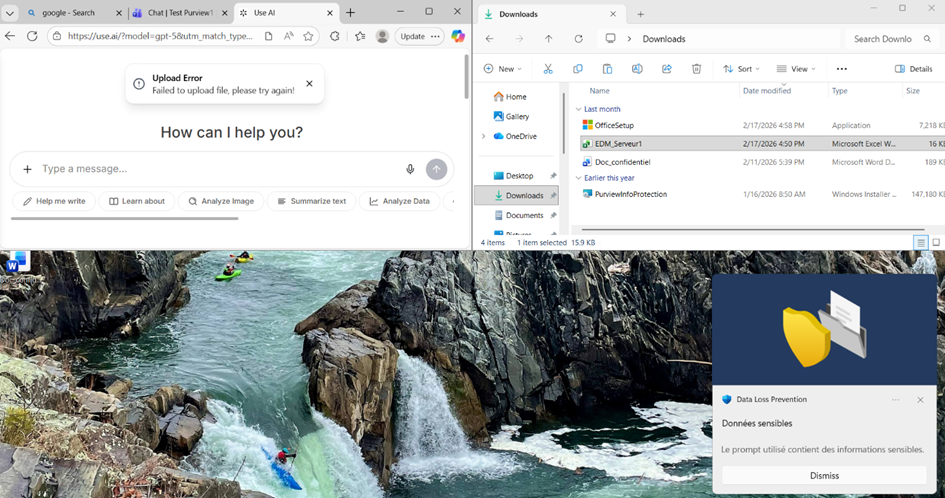
Task: Click the microphone icon in message box
Action: (410, 169)
